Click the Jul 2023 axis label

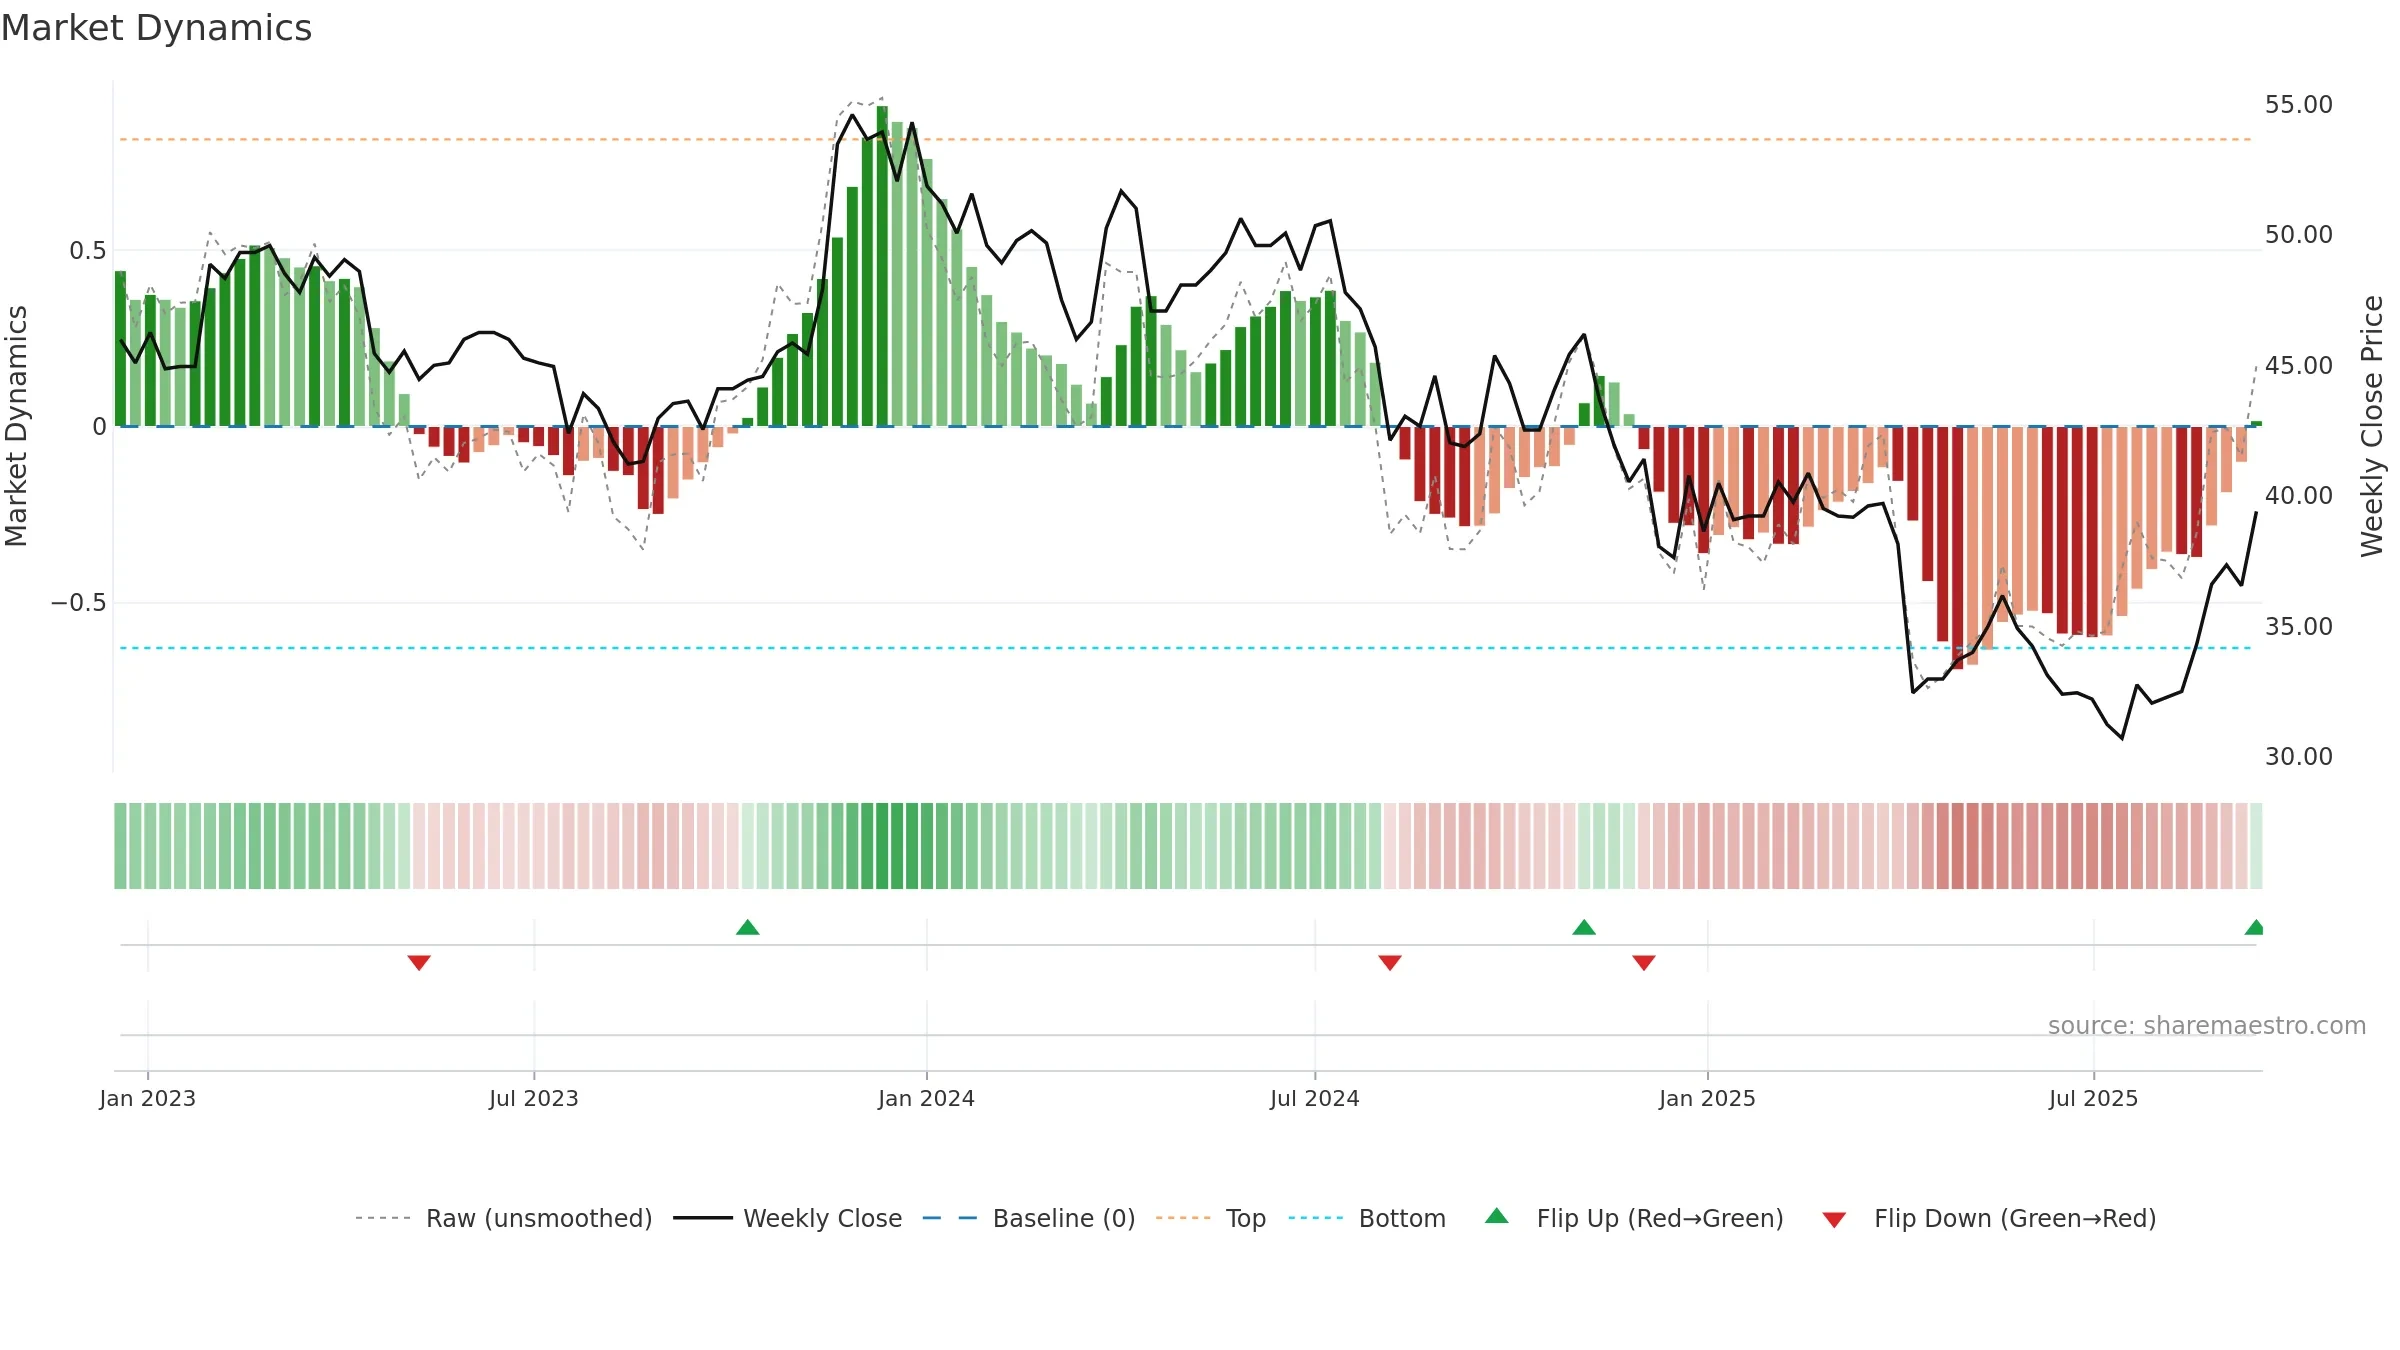(534, 1098)
